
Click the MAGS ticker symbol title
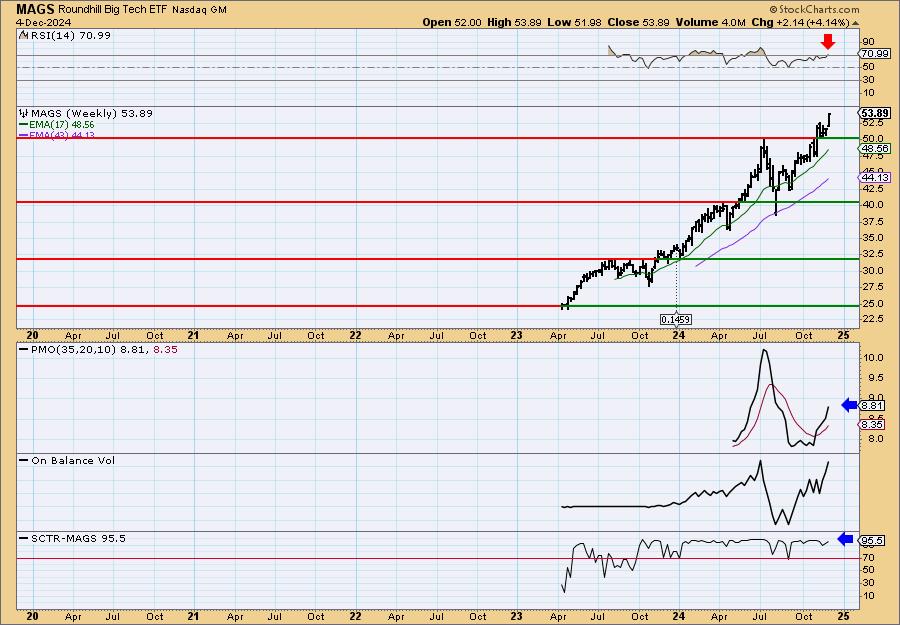(35, 9)
